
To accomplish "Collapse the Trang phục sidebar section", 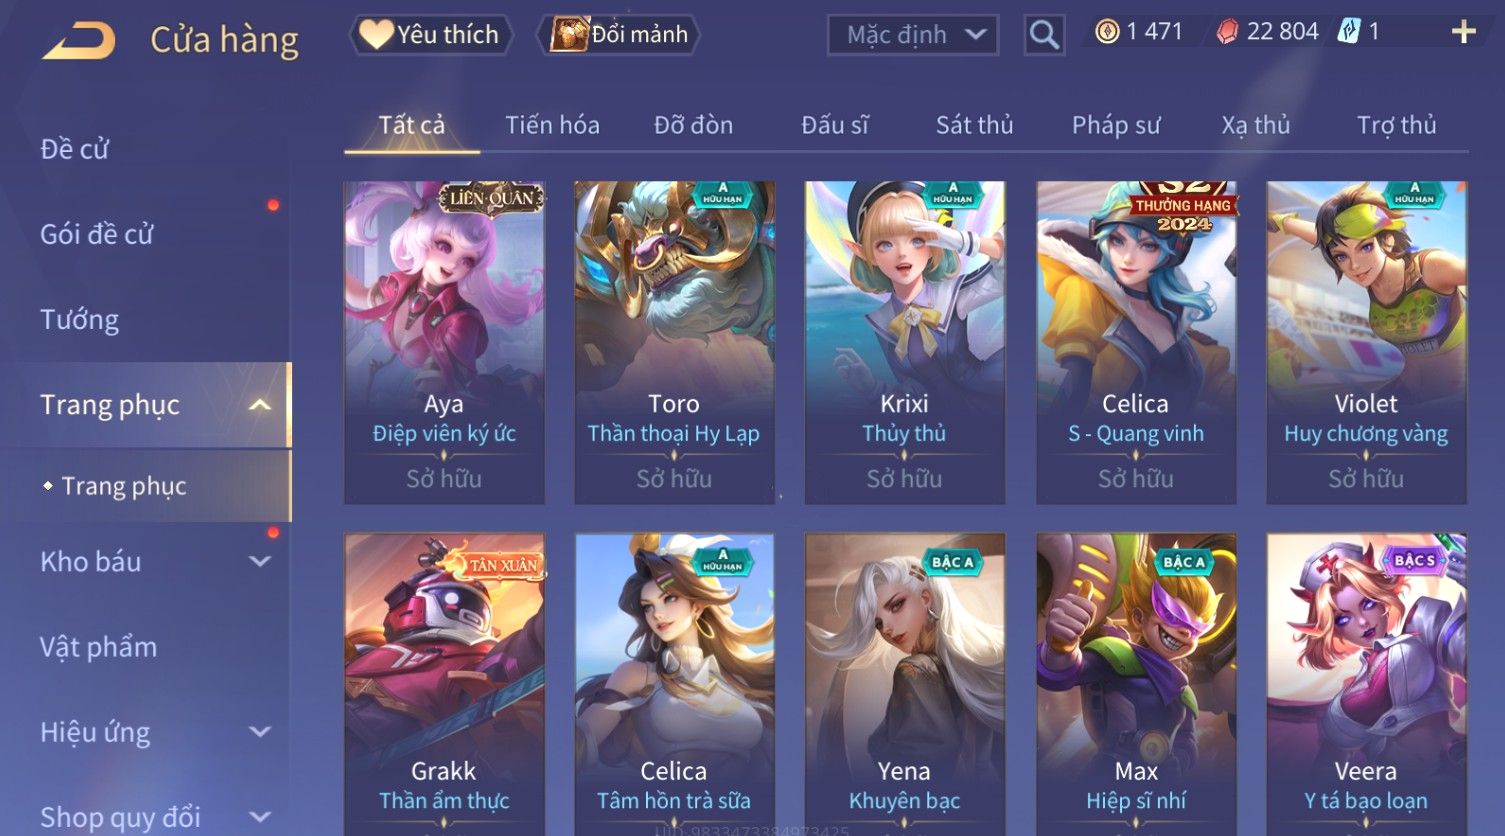I will (259, 405).
